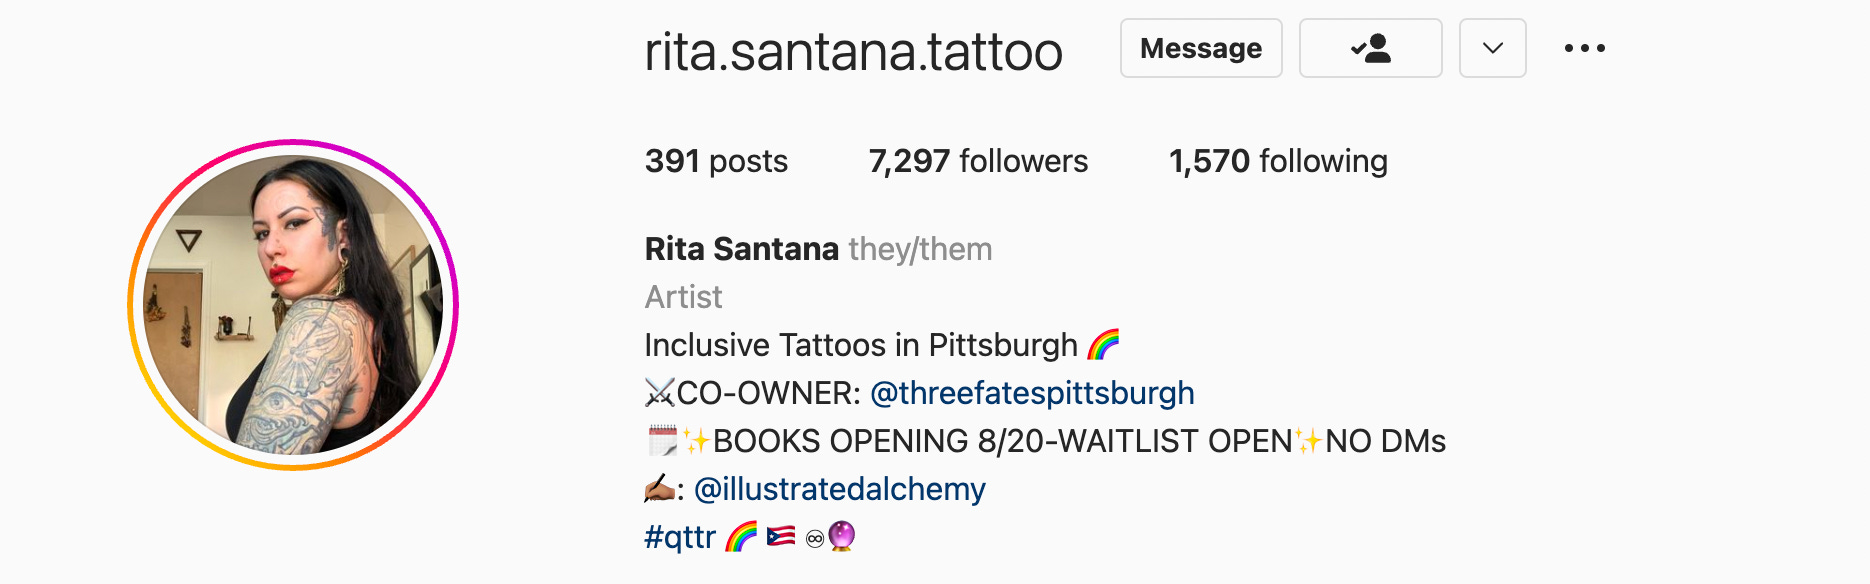The image size is (1870, 584).
Task: Click the calendar emoji before BOOKS OPENING
Action: pyautogui.click(x=662, y=441)
